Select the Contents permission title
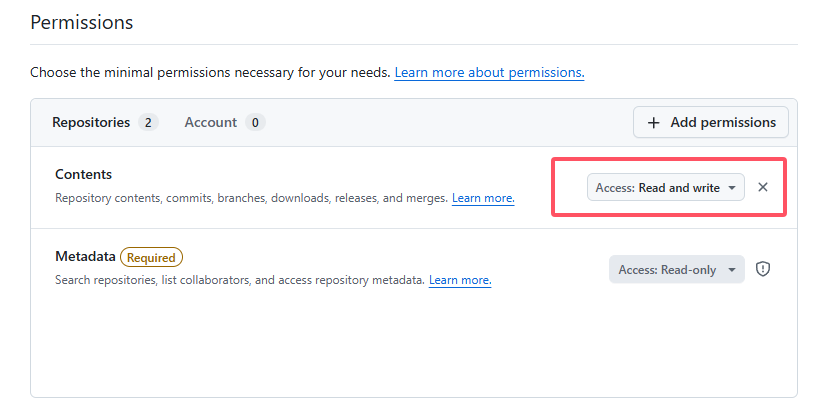 point(84,174)
